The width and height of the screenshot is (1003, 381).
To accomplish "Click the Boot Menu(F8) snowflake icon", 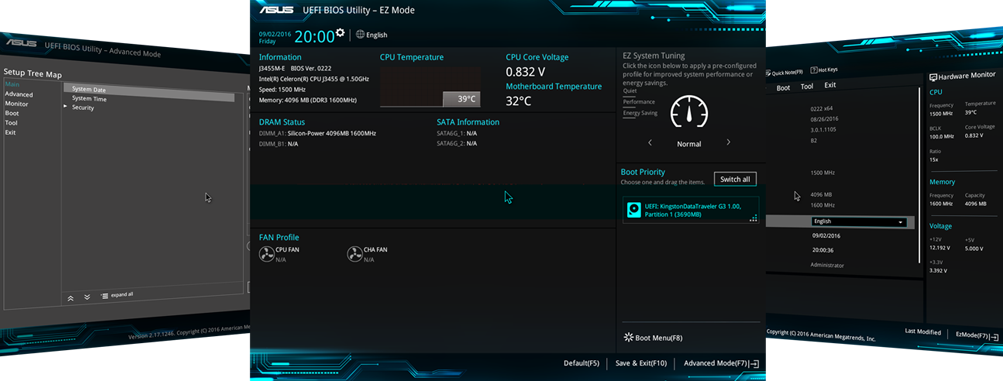I will [628, 338].
